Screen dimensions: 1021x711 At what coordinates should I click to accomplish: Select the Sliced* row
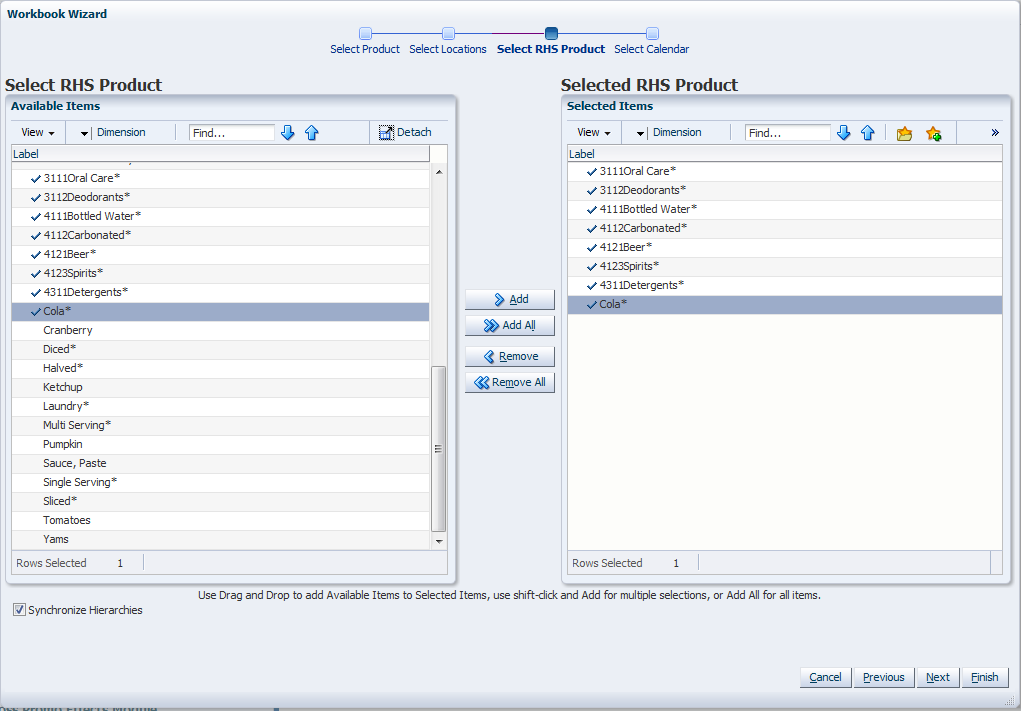pyautogui.click(x=220, y=501)
